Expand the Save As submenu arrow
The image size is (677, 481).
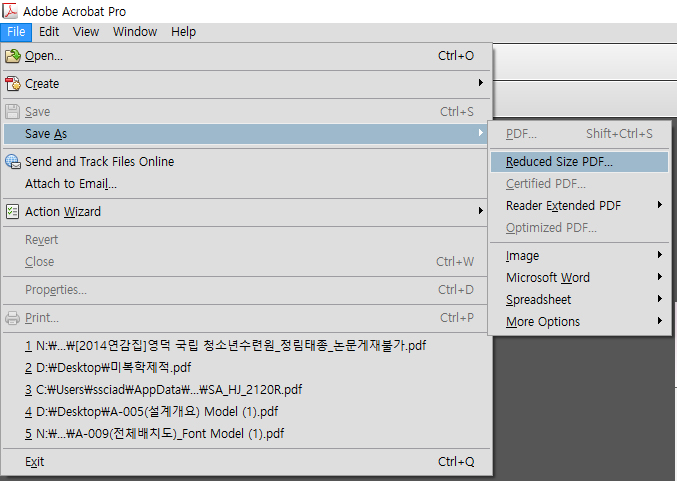tap(481, 133)
